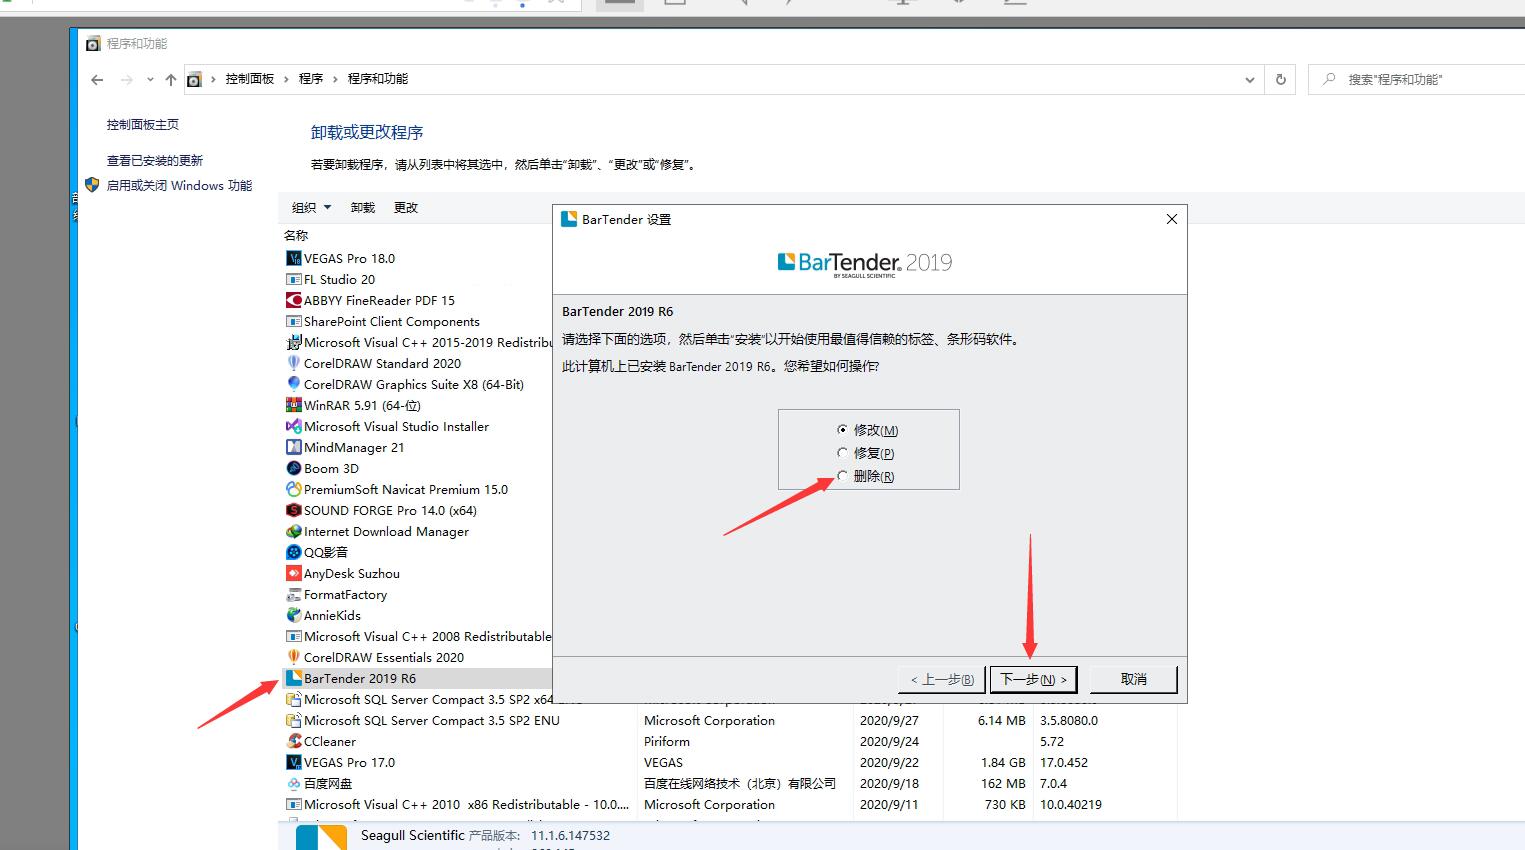Expand chevron between 控制面板 and 程序
Image resolution: width=1525 pixels, height=850 pixels.
(x=286, y=79)
